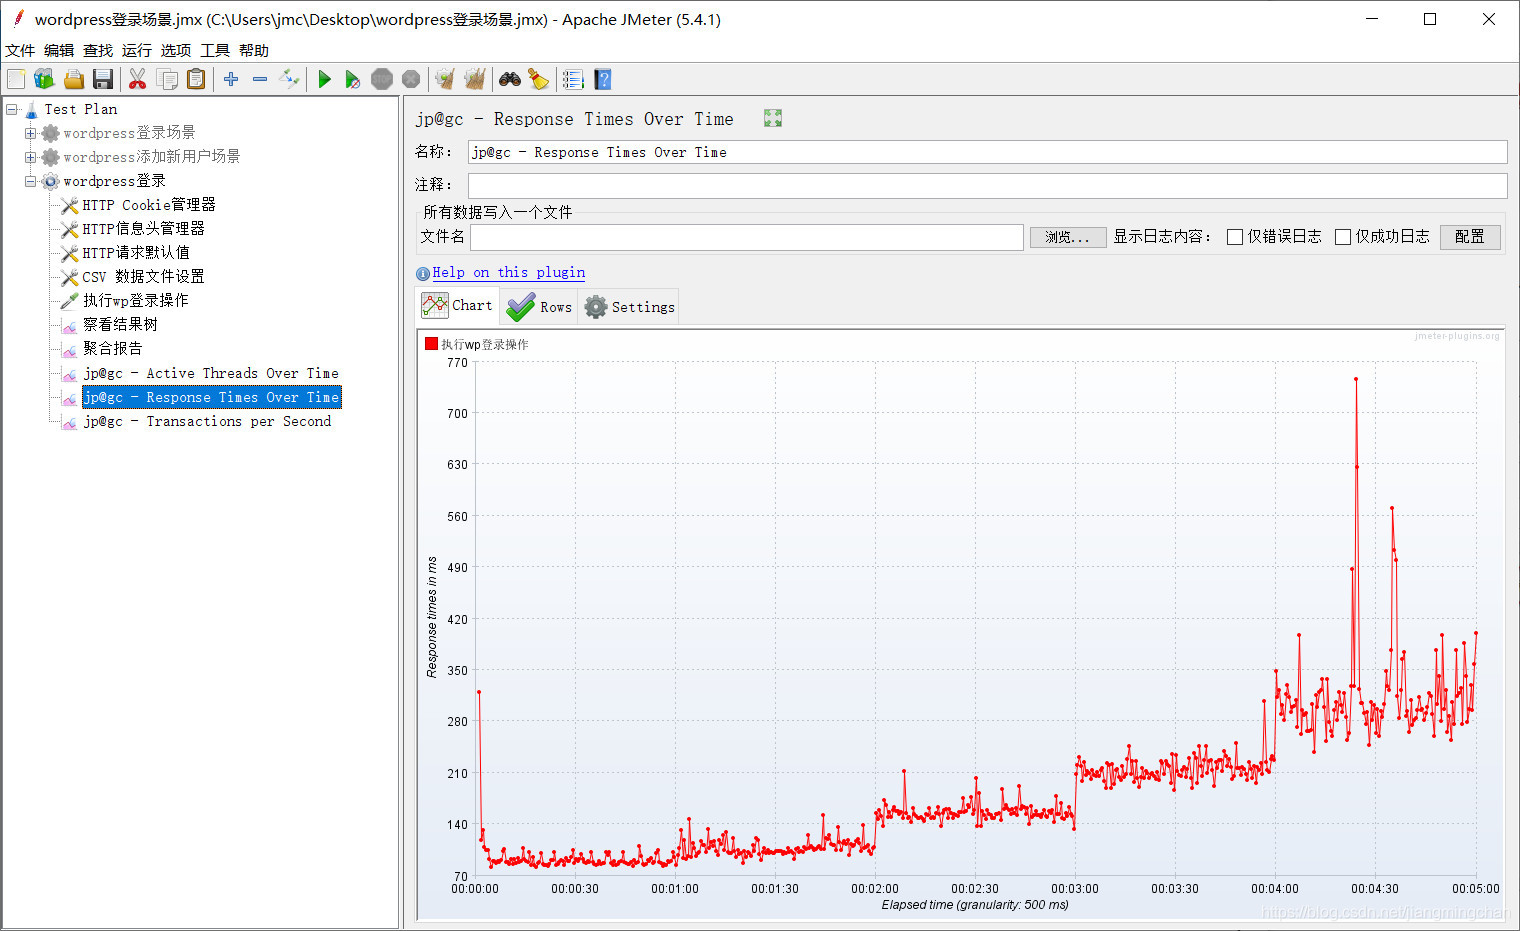Screen dimensions: 1520x931
Task: Click the Reset Search broom icon
Action: 538,79
